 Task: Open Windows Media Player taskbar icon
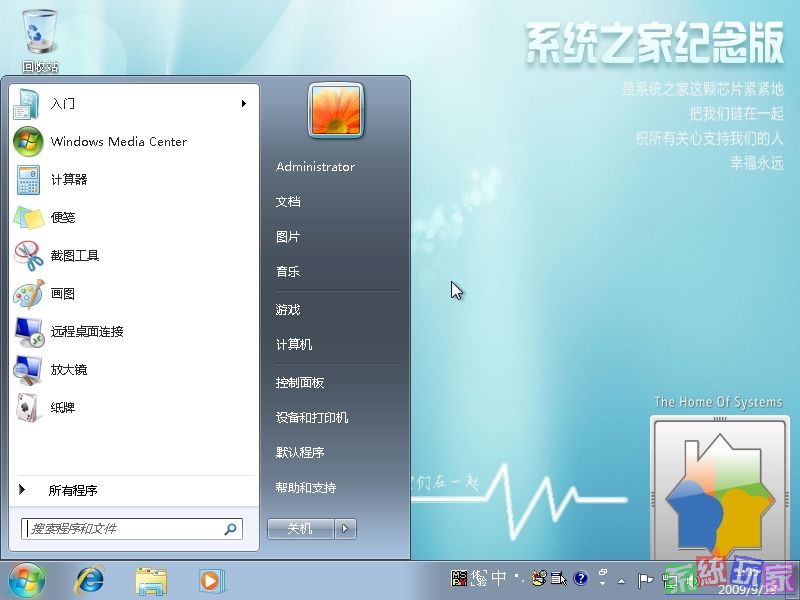(x=211, y=581)
